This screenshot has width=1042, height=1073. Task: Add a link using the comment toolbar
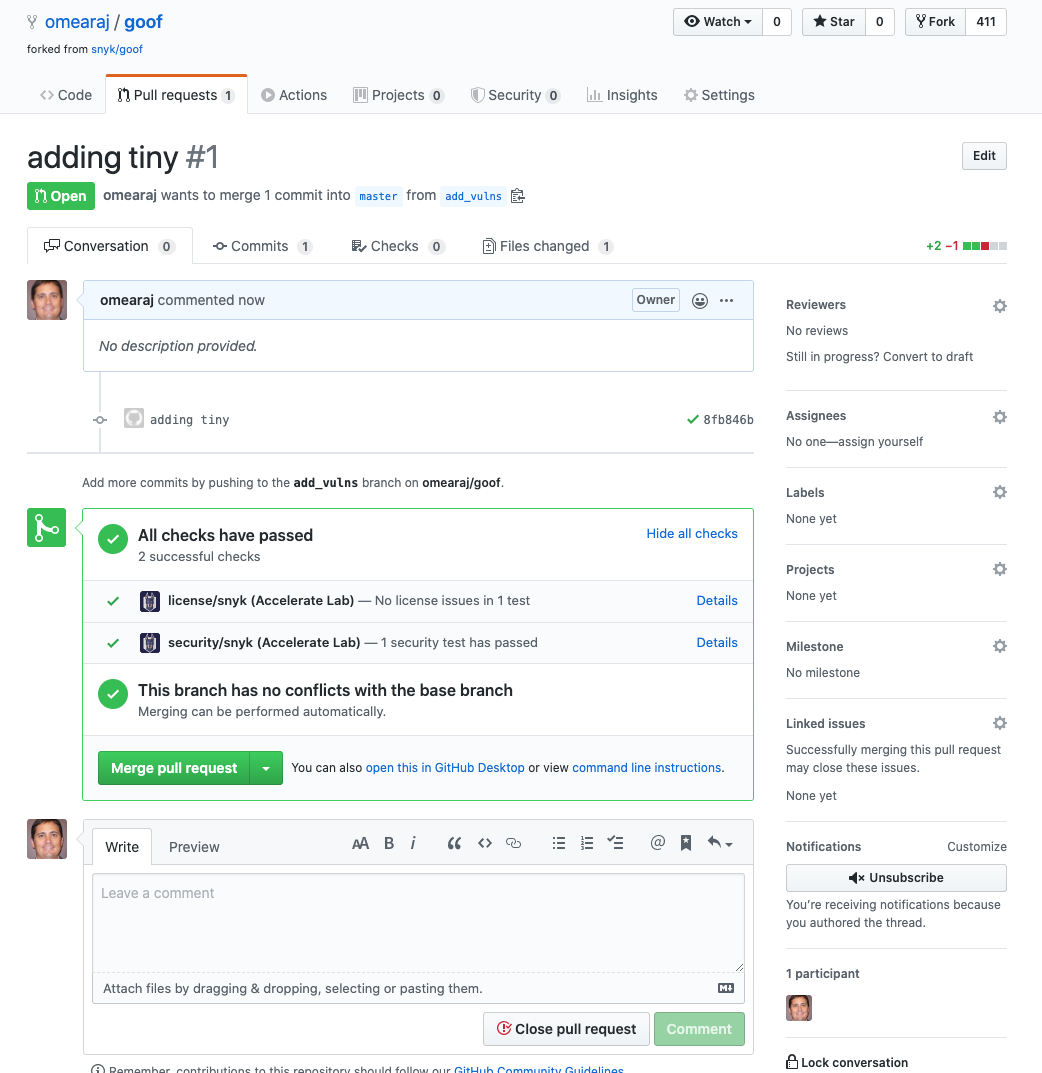point(514,843)
